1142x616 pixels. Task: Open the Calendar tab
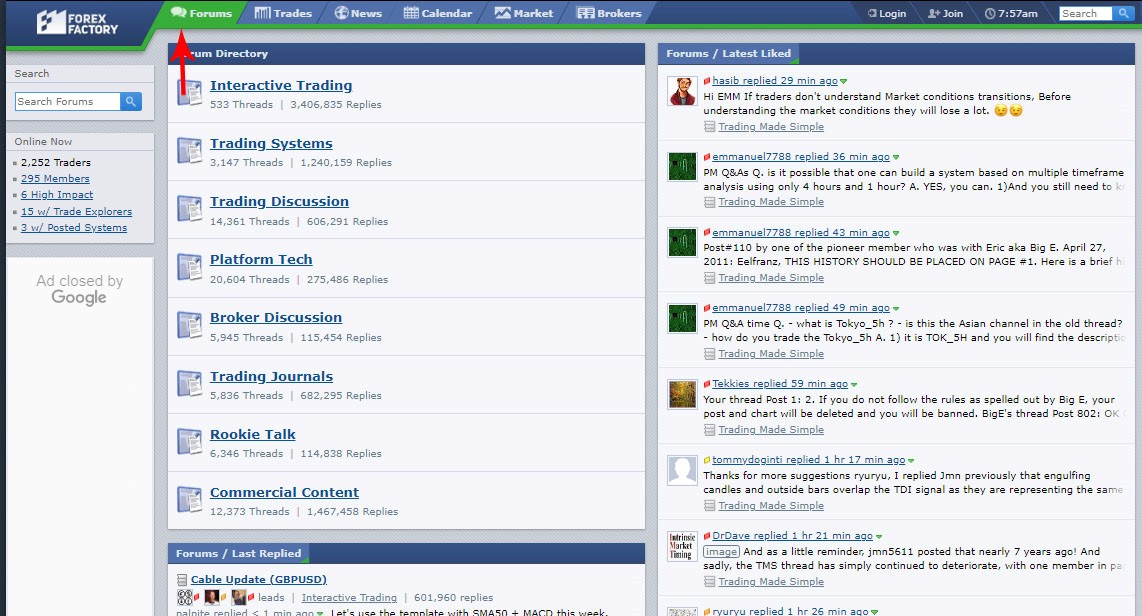click(438, 13)
